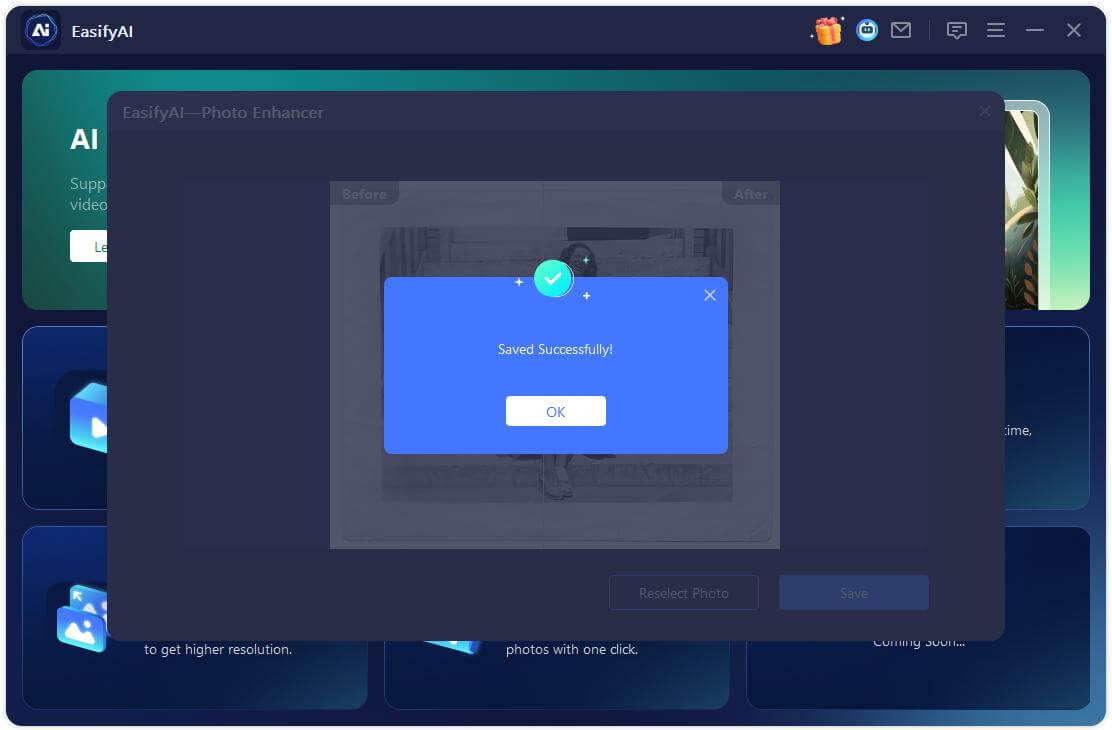Click the "EasifyAI—Photo Enhancer" window title

coord(223,113)
